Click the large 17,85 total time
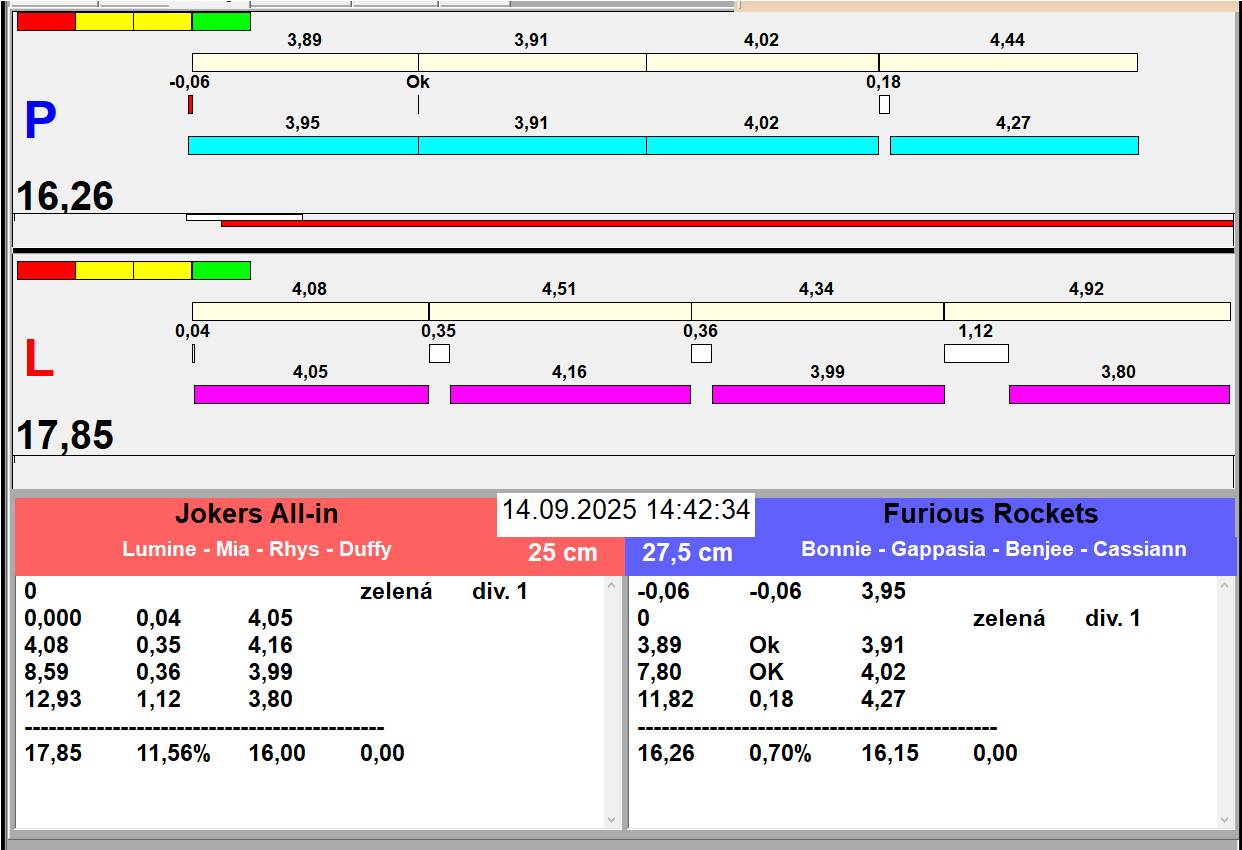The width and height of the screenshot is (1242, 850). 65,436
